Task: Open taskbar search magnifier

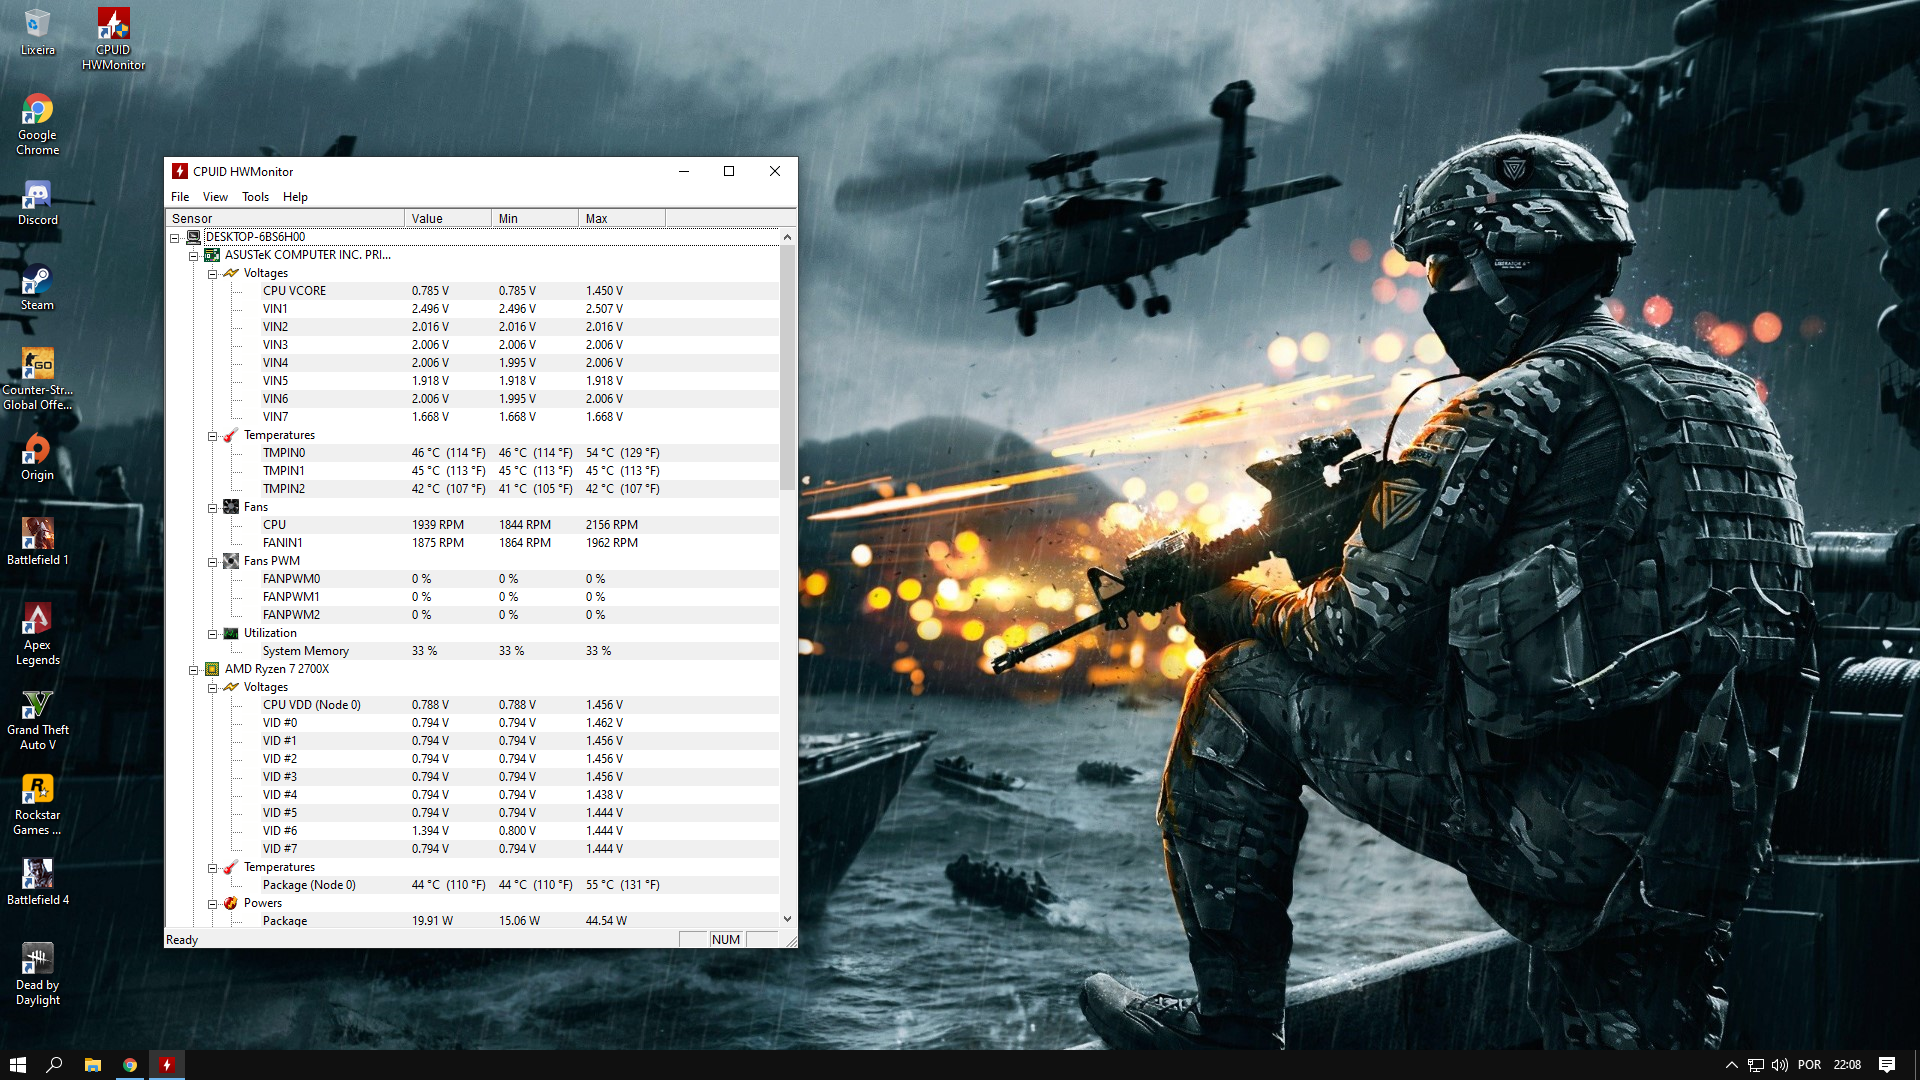Action: (55, 1065)
